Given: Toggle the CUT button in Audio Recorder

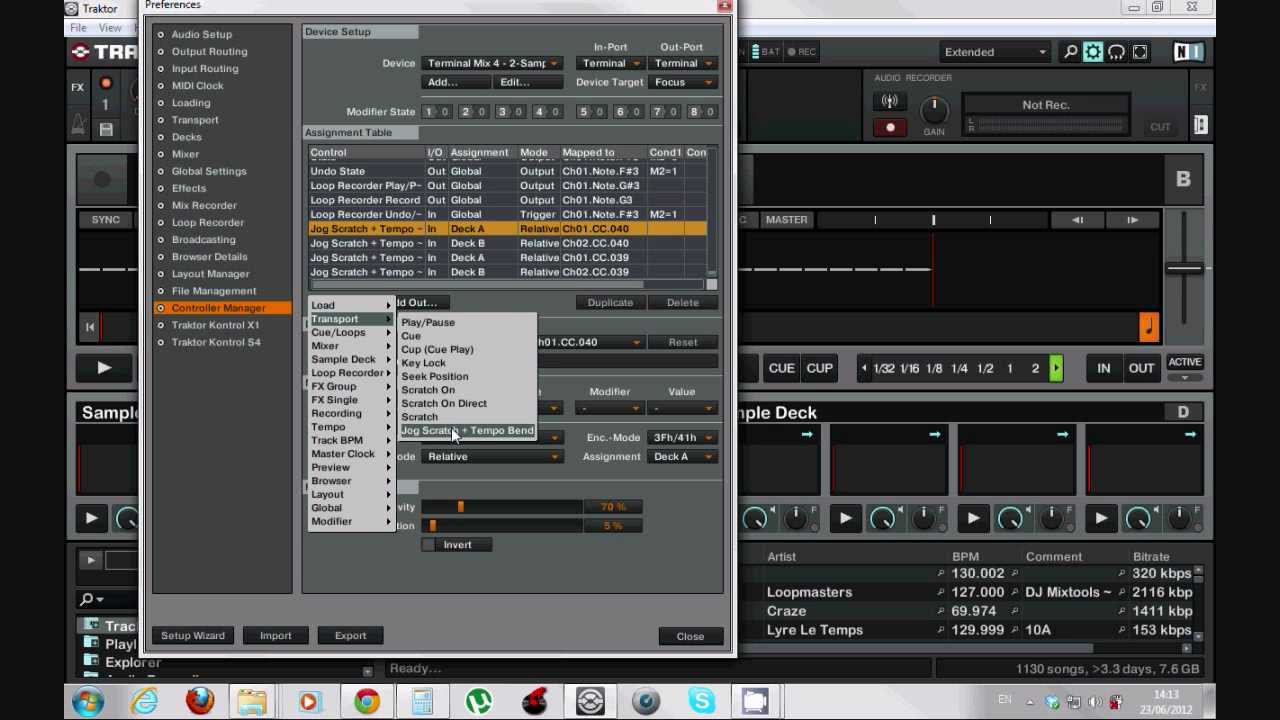Looking at the screenshot, I should pos(1160,127).
